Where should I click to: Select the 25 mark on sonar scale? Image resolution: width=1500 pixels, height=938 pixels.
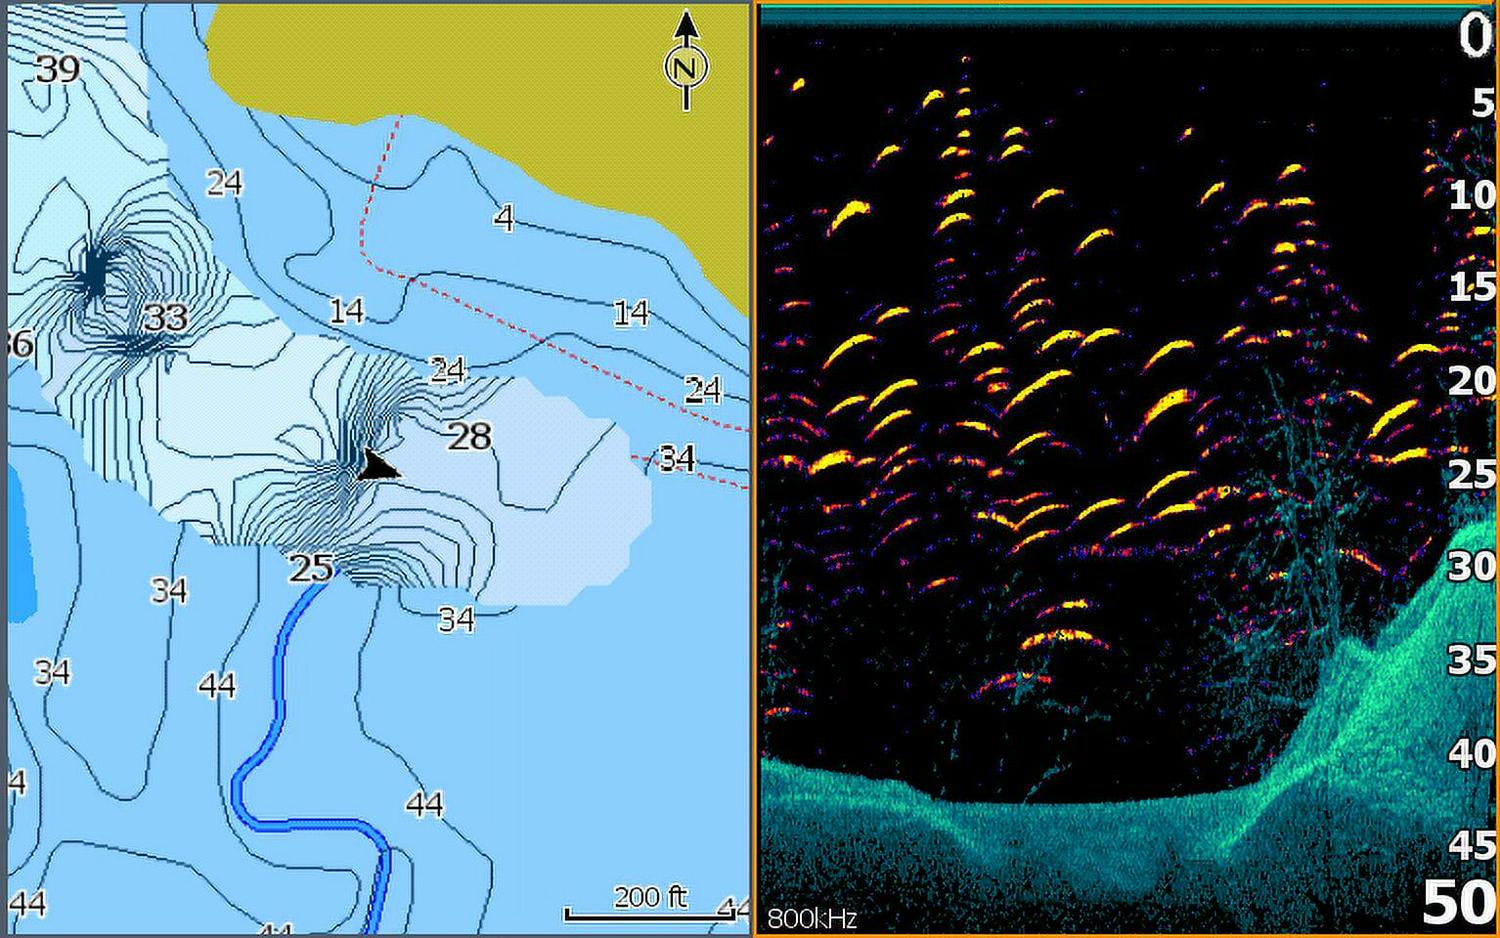pyautogui.click(x=1471, y=474)
